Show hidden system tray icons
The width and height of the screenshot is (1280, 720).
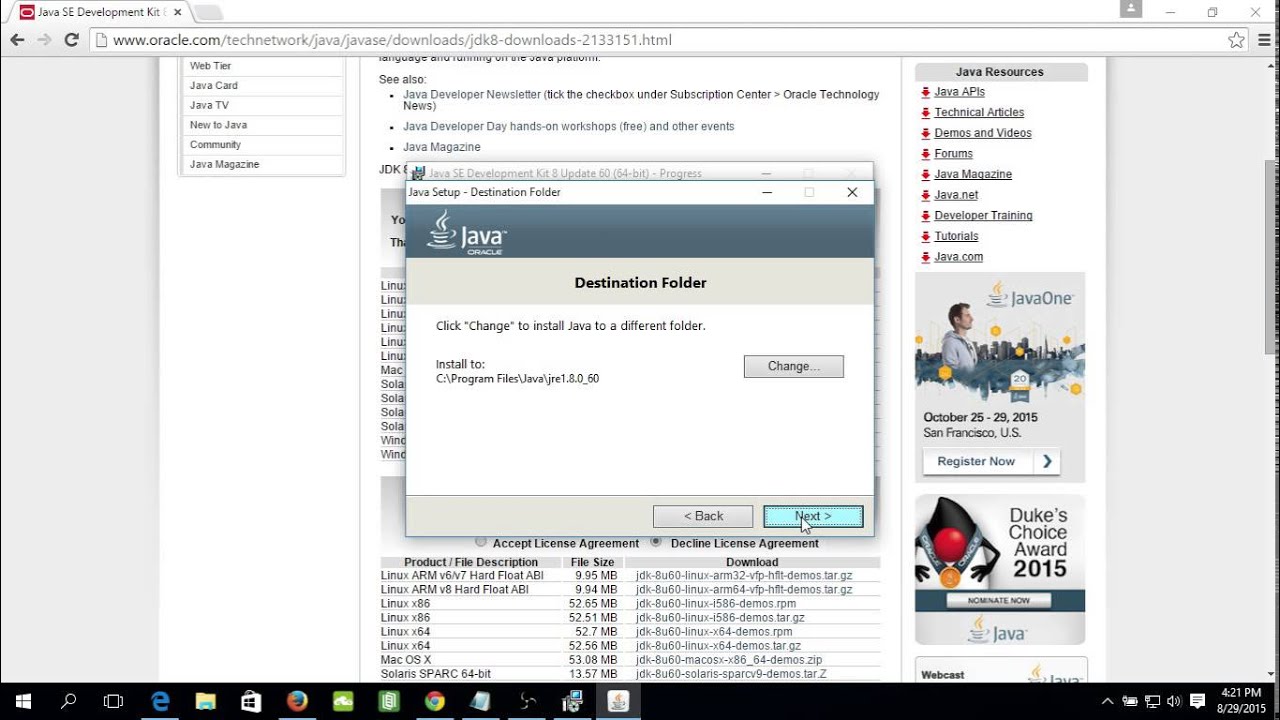(1107, 701)
